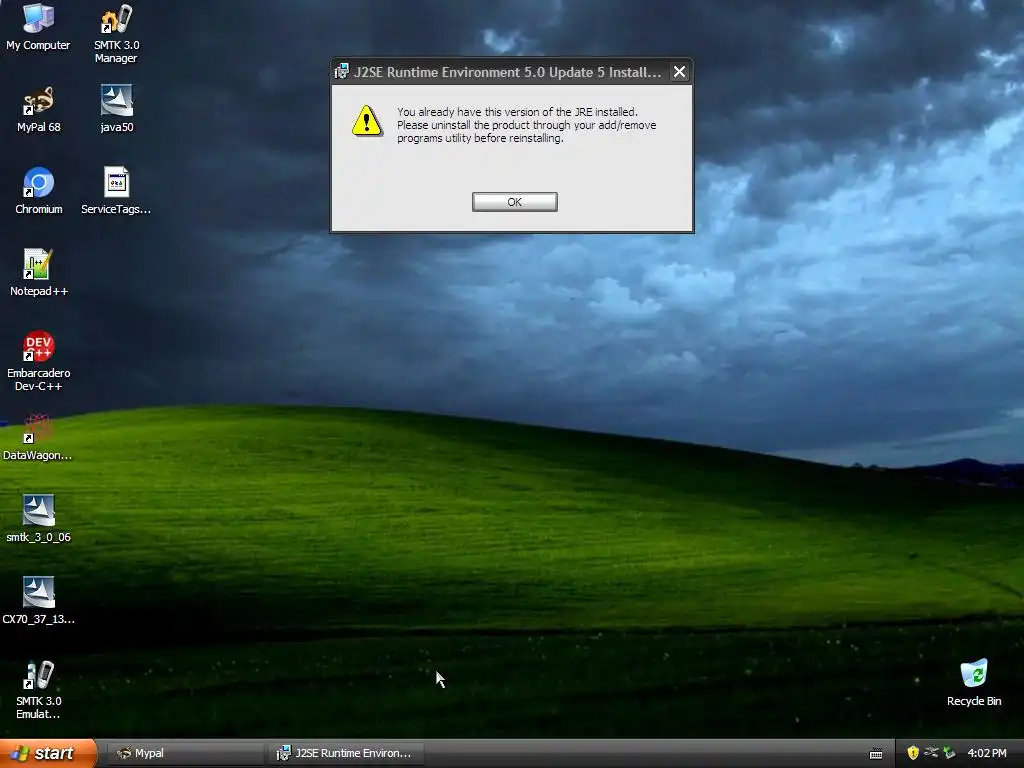
Task: Select the java50 installer icon
Action: tap(117, 110)
